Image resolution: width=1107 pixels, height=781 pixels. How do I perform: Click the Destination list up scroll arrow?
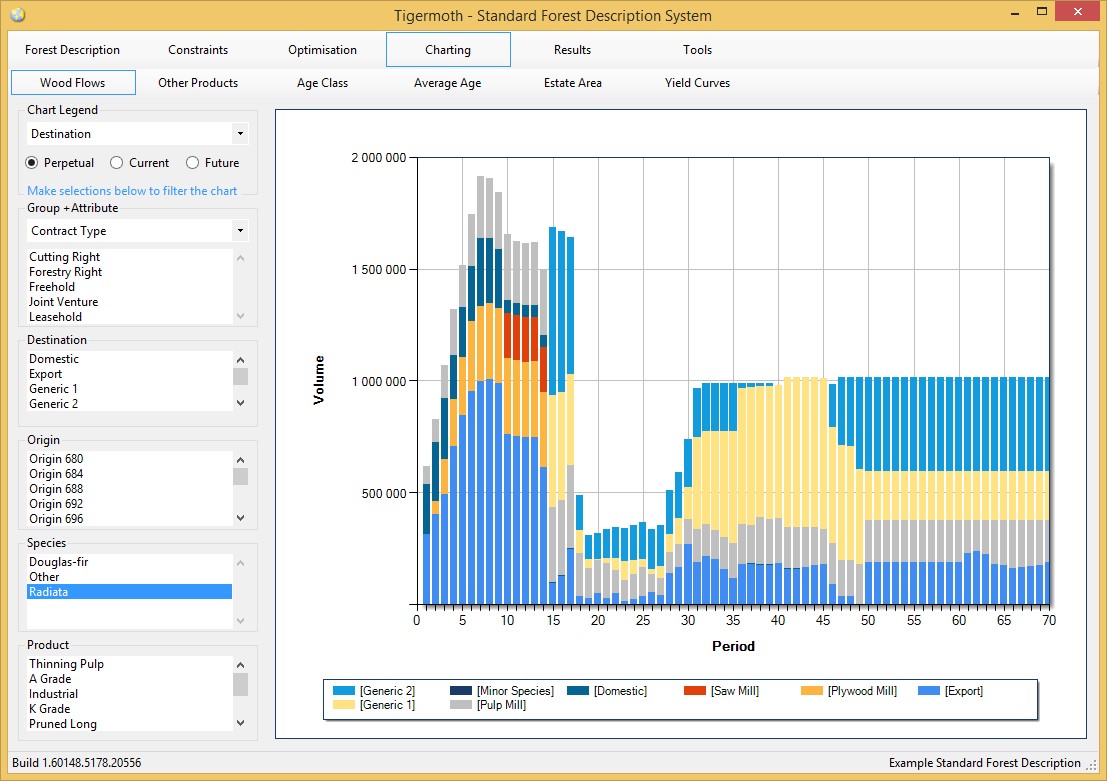[241, 359]
